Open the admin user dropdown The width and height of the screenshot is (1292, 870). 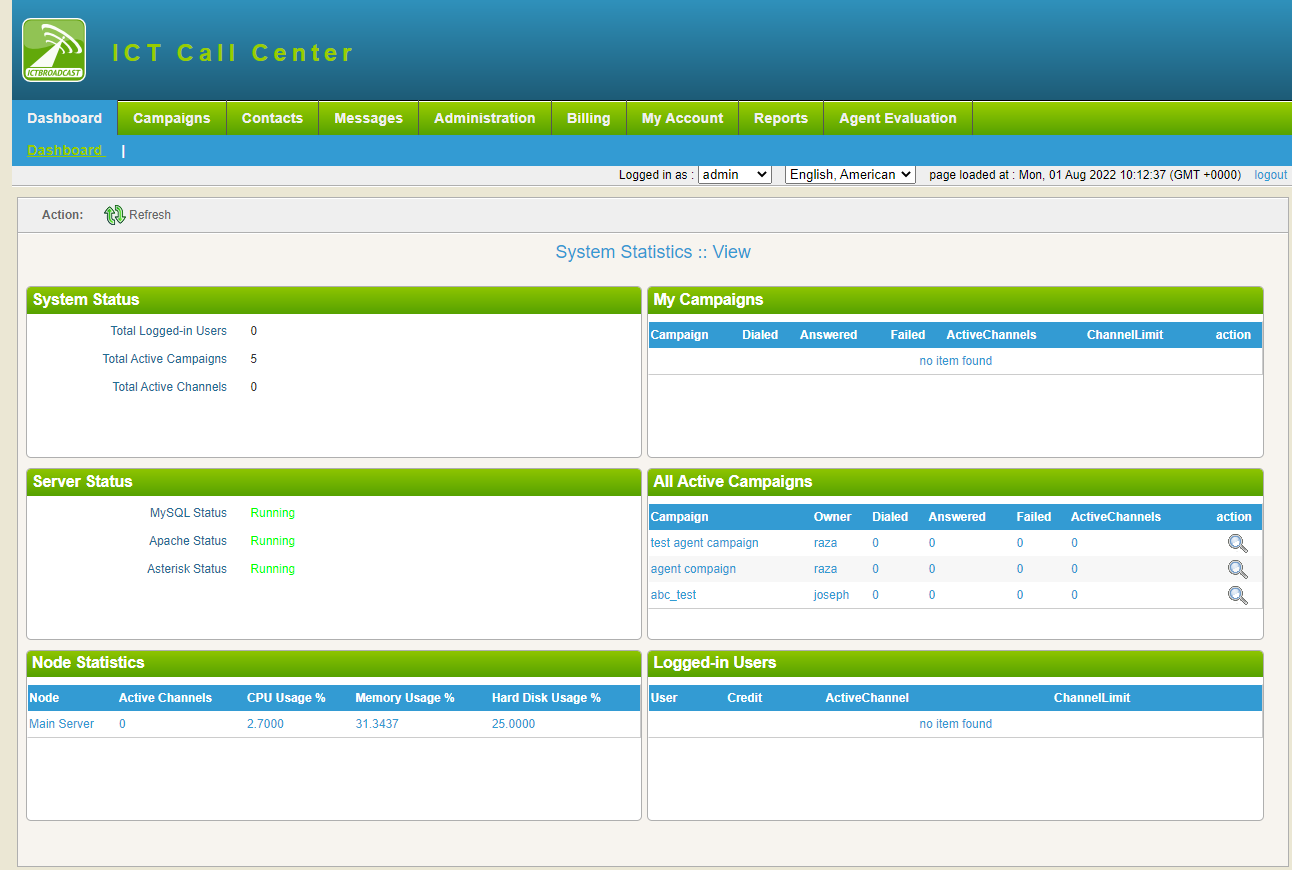(735, 174)
